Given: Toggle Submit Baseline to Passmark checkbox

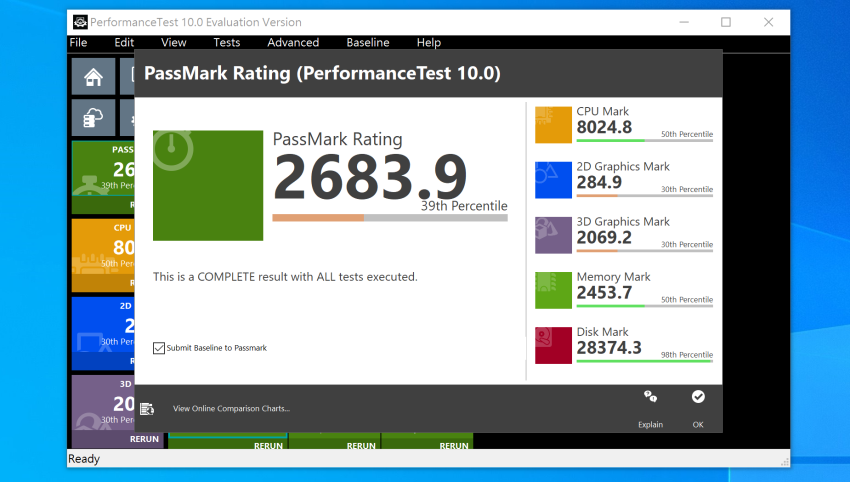Looking at the screenshot, I should pos(159,348).
